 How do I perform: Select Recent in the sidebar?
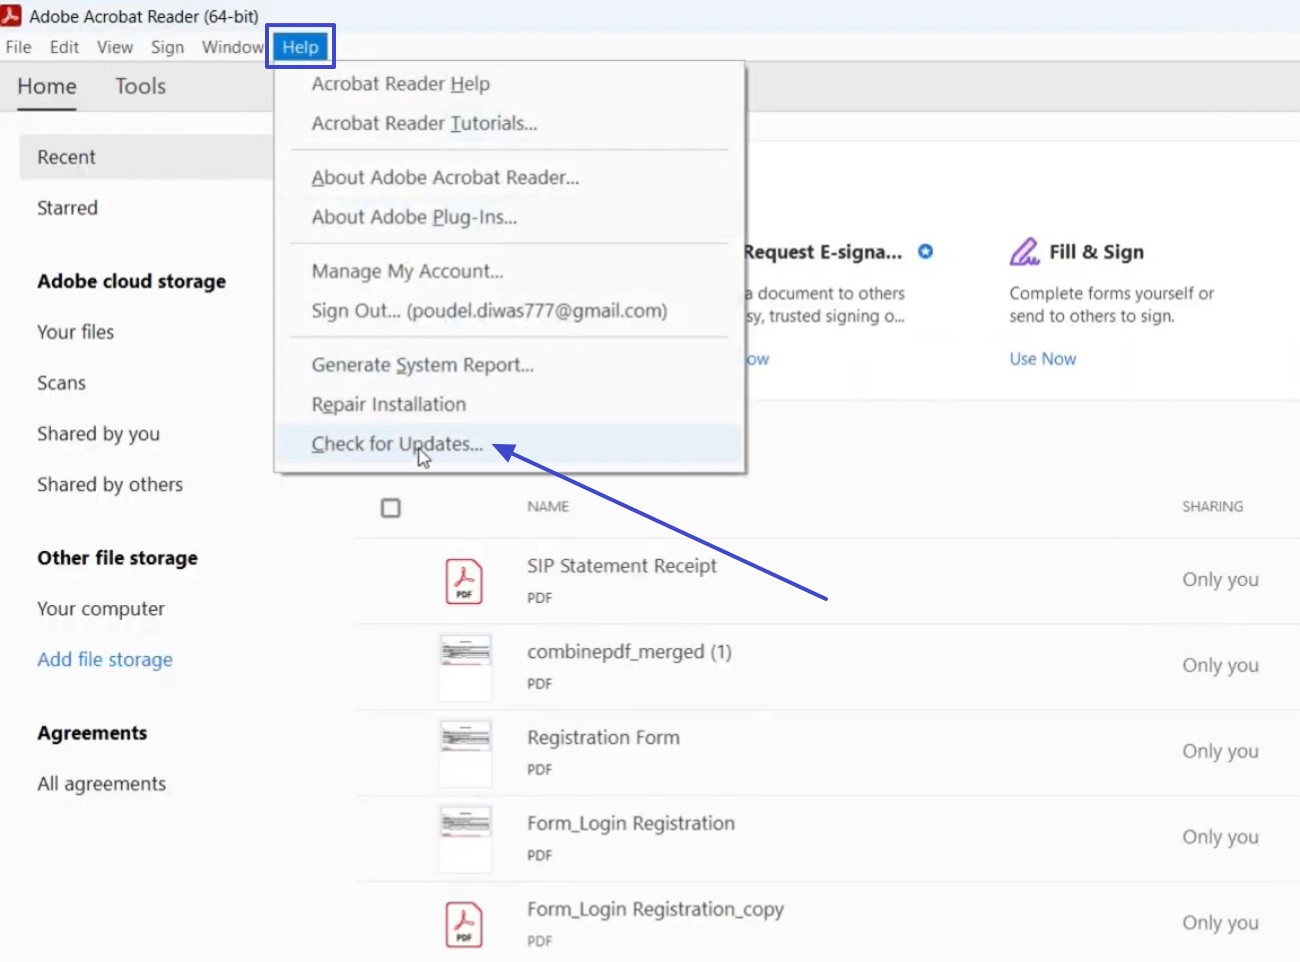click(146, 157)
